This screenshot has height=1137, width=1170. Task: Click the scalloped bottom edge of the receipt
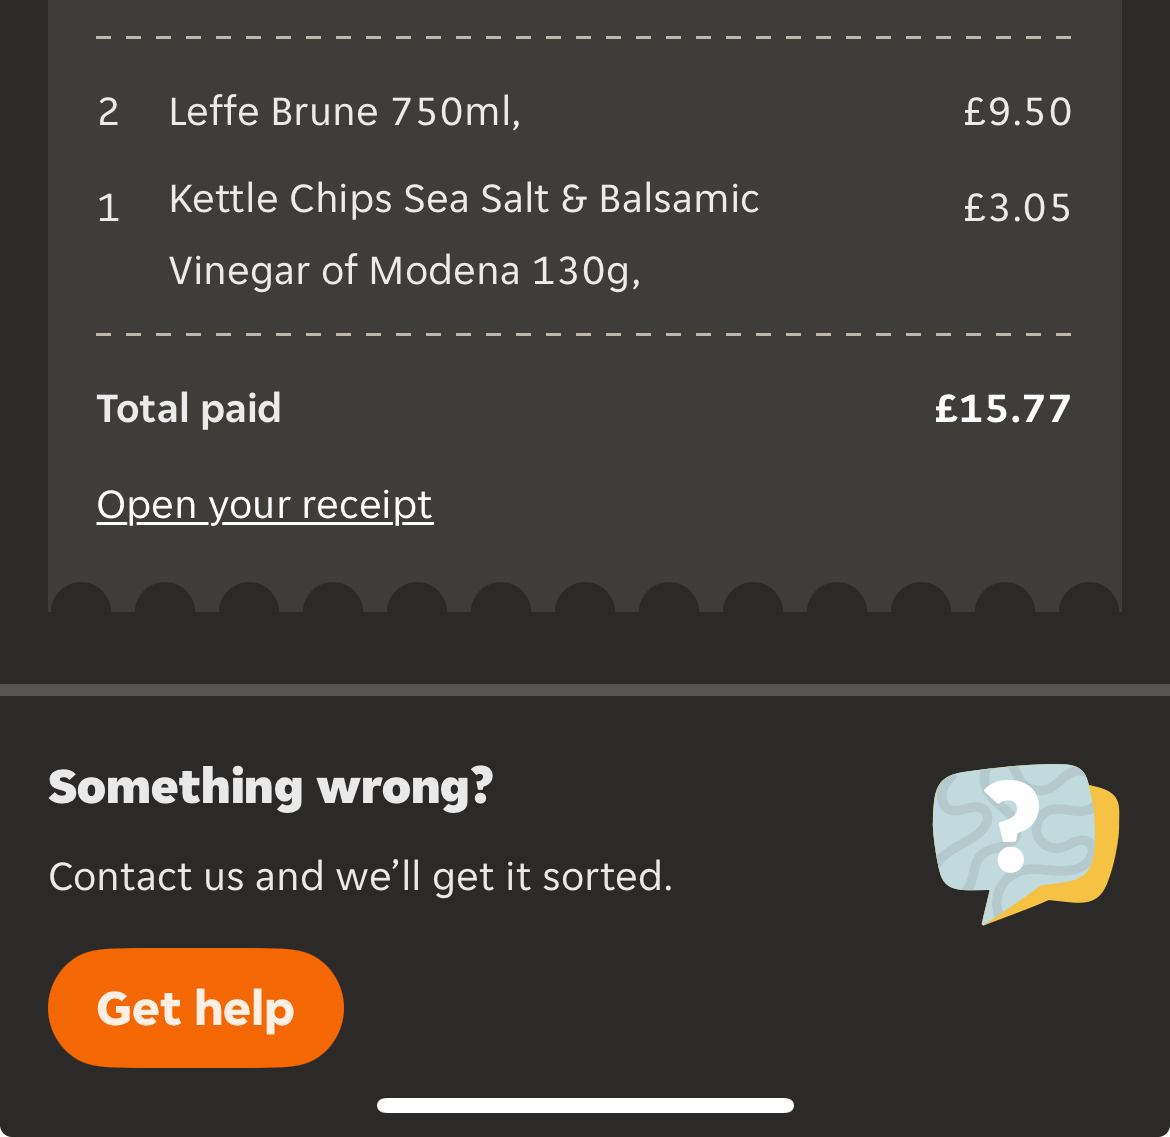click(585, 597)
